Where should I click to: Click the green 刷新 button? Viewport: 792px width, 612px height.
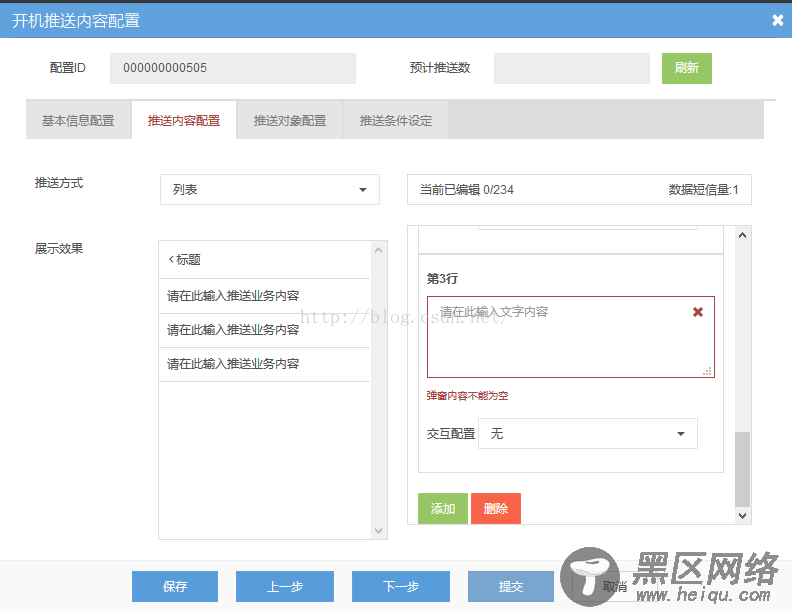(686, 68)
